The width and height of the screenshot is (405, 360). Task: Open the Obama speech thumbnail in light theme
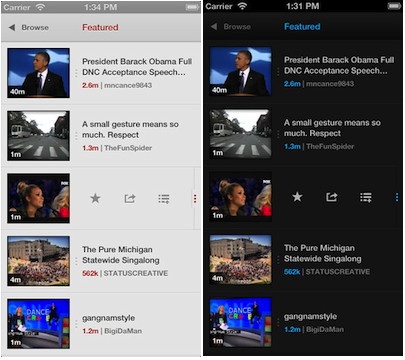point(39,73)
